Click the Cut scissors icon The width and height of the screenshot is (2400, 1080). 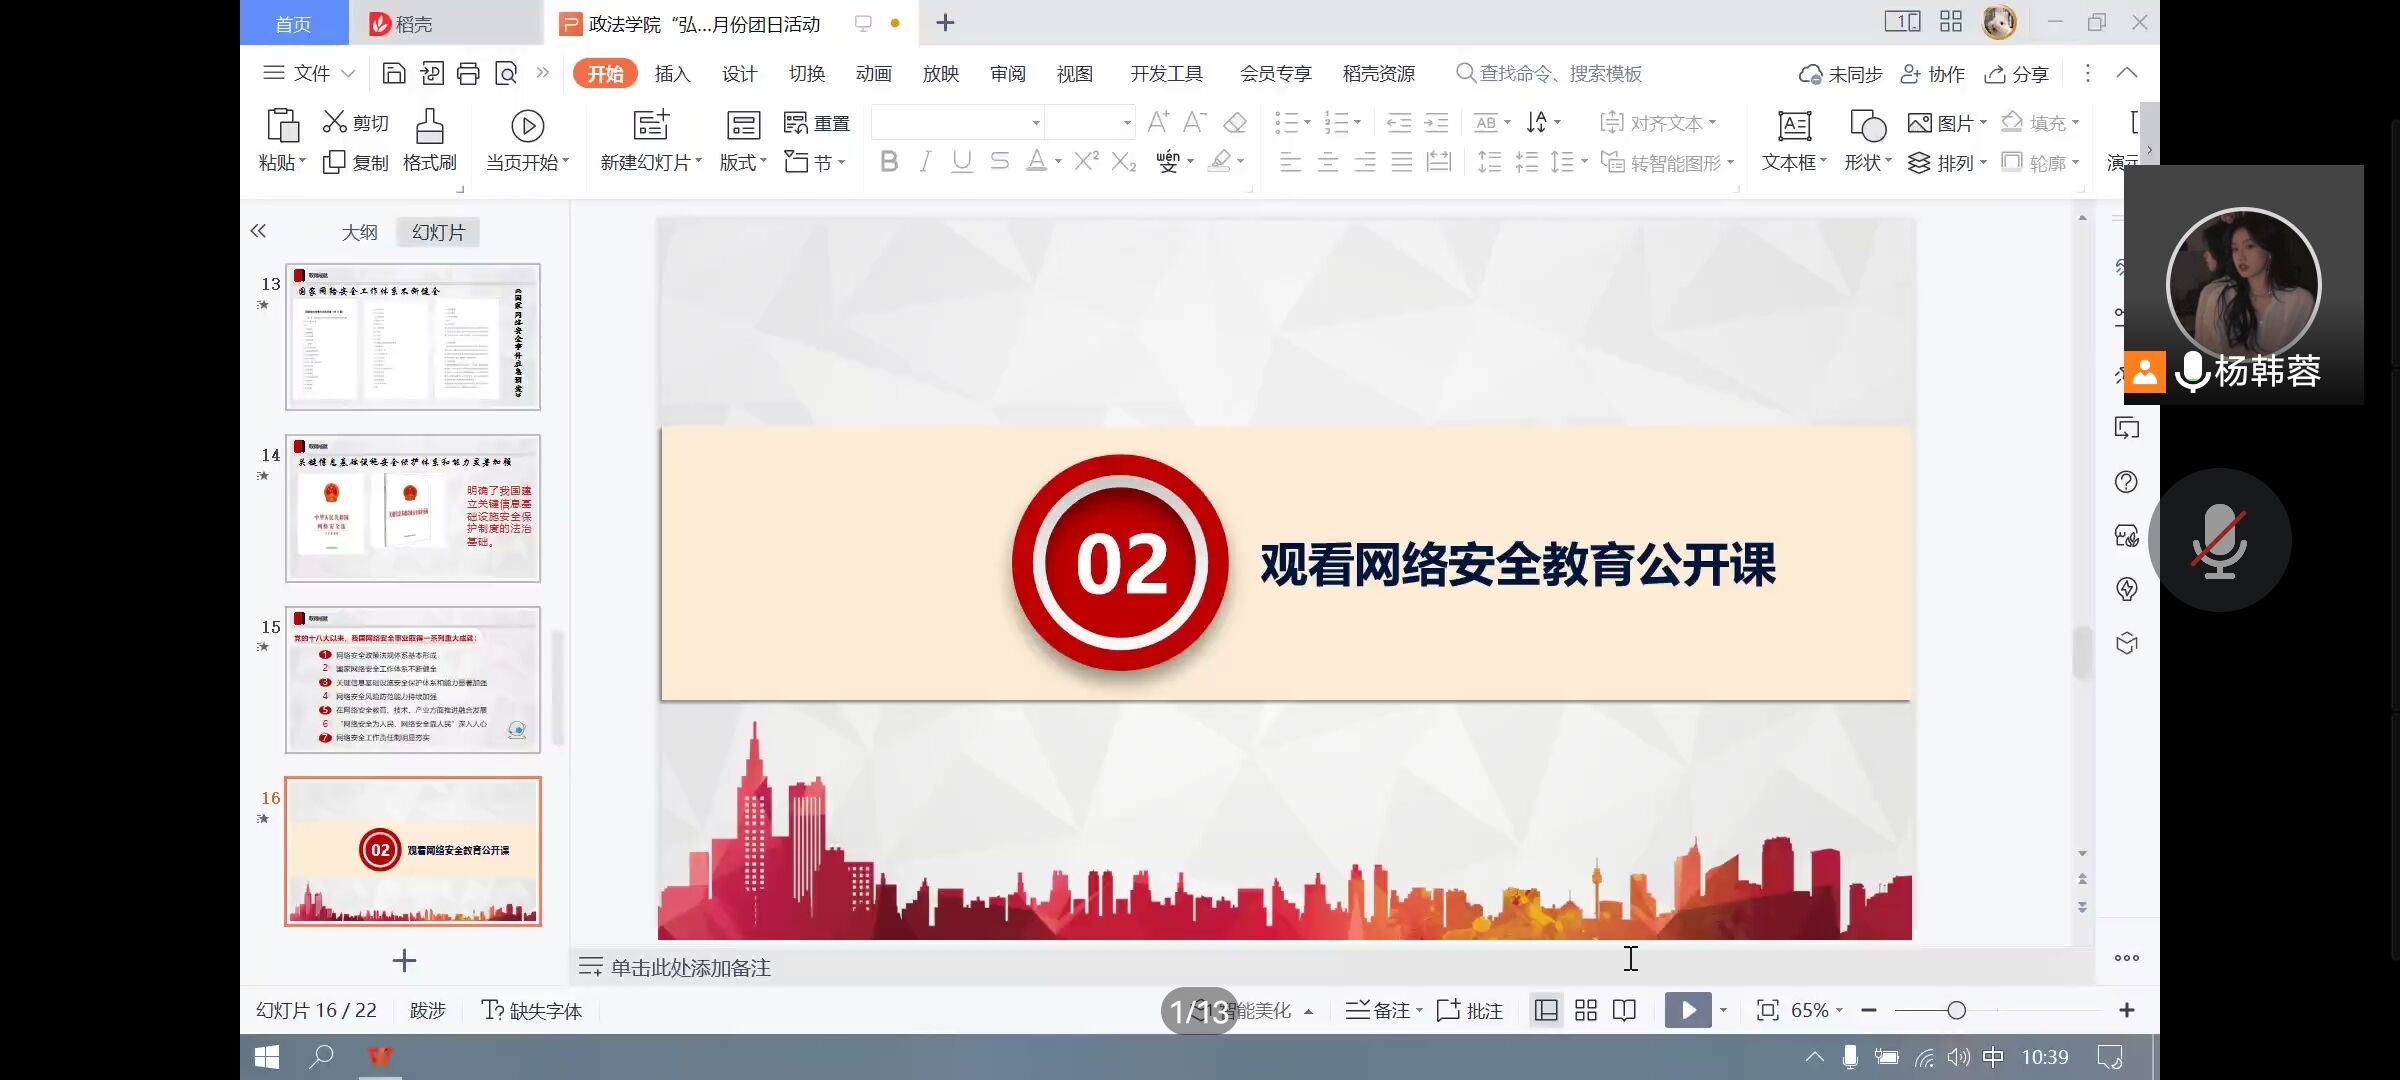tap(334, 122)
